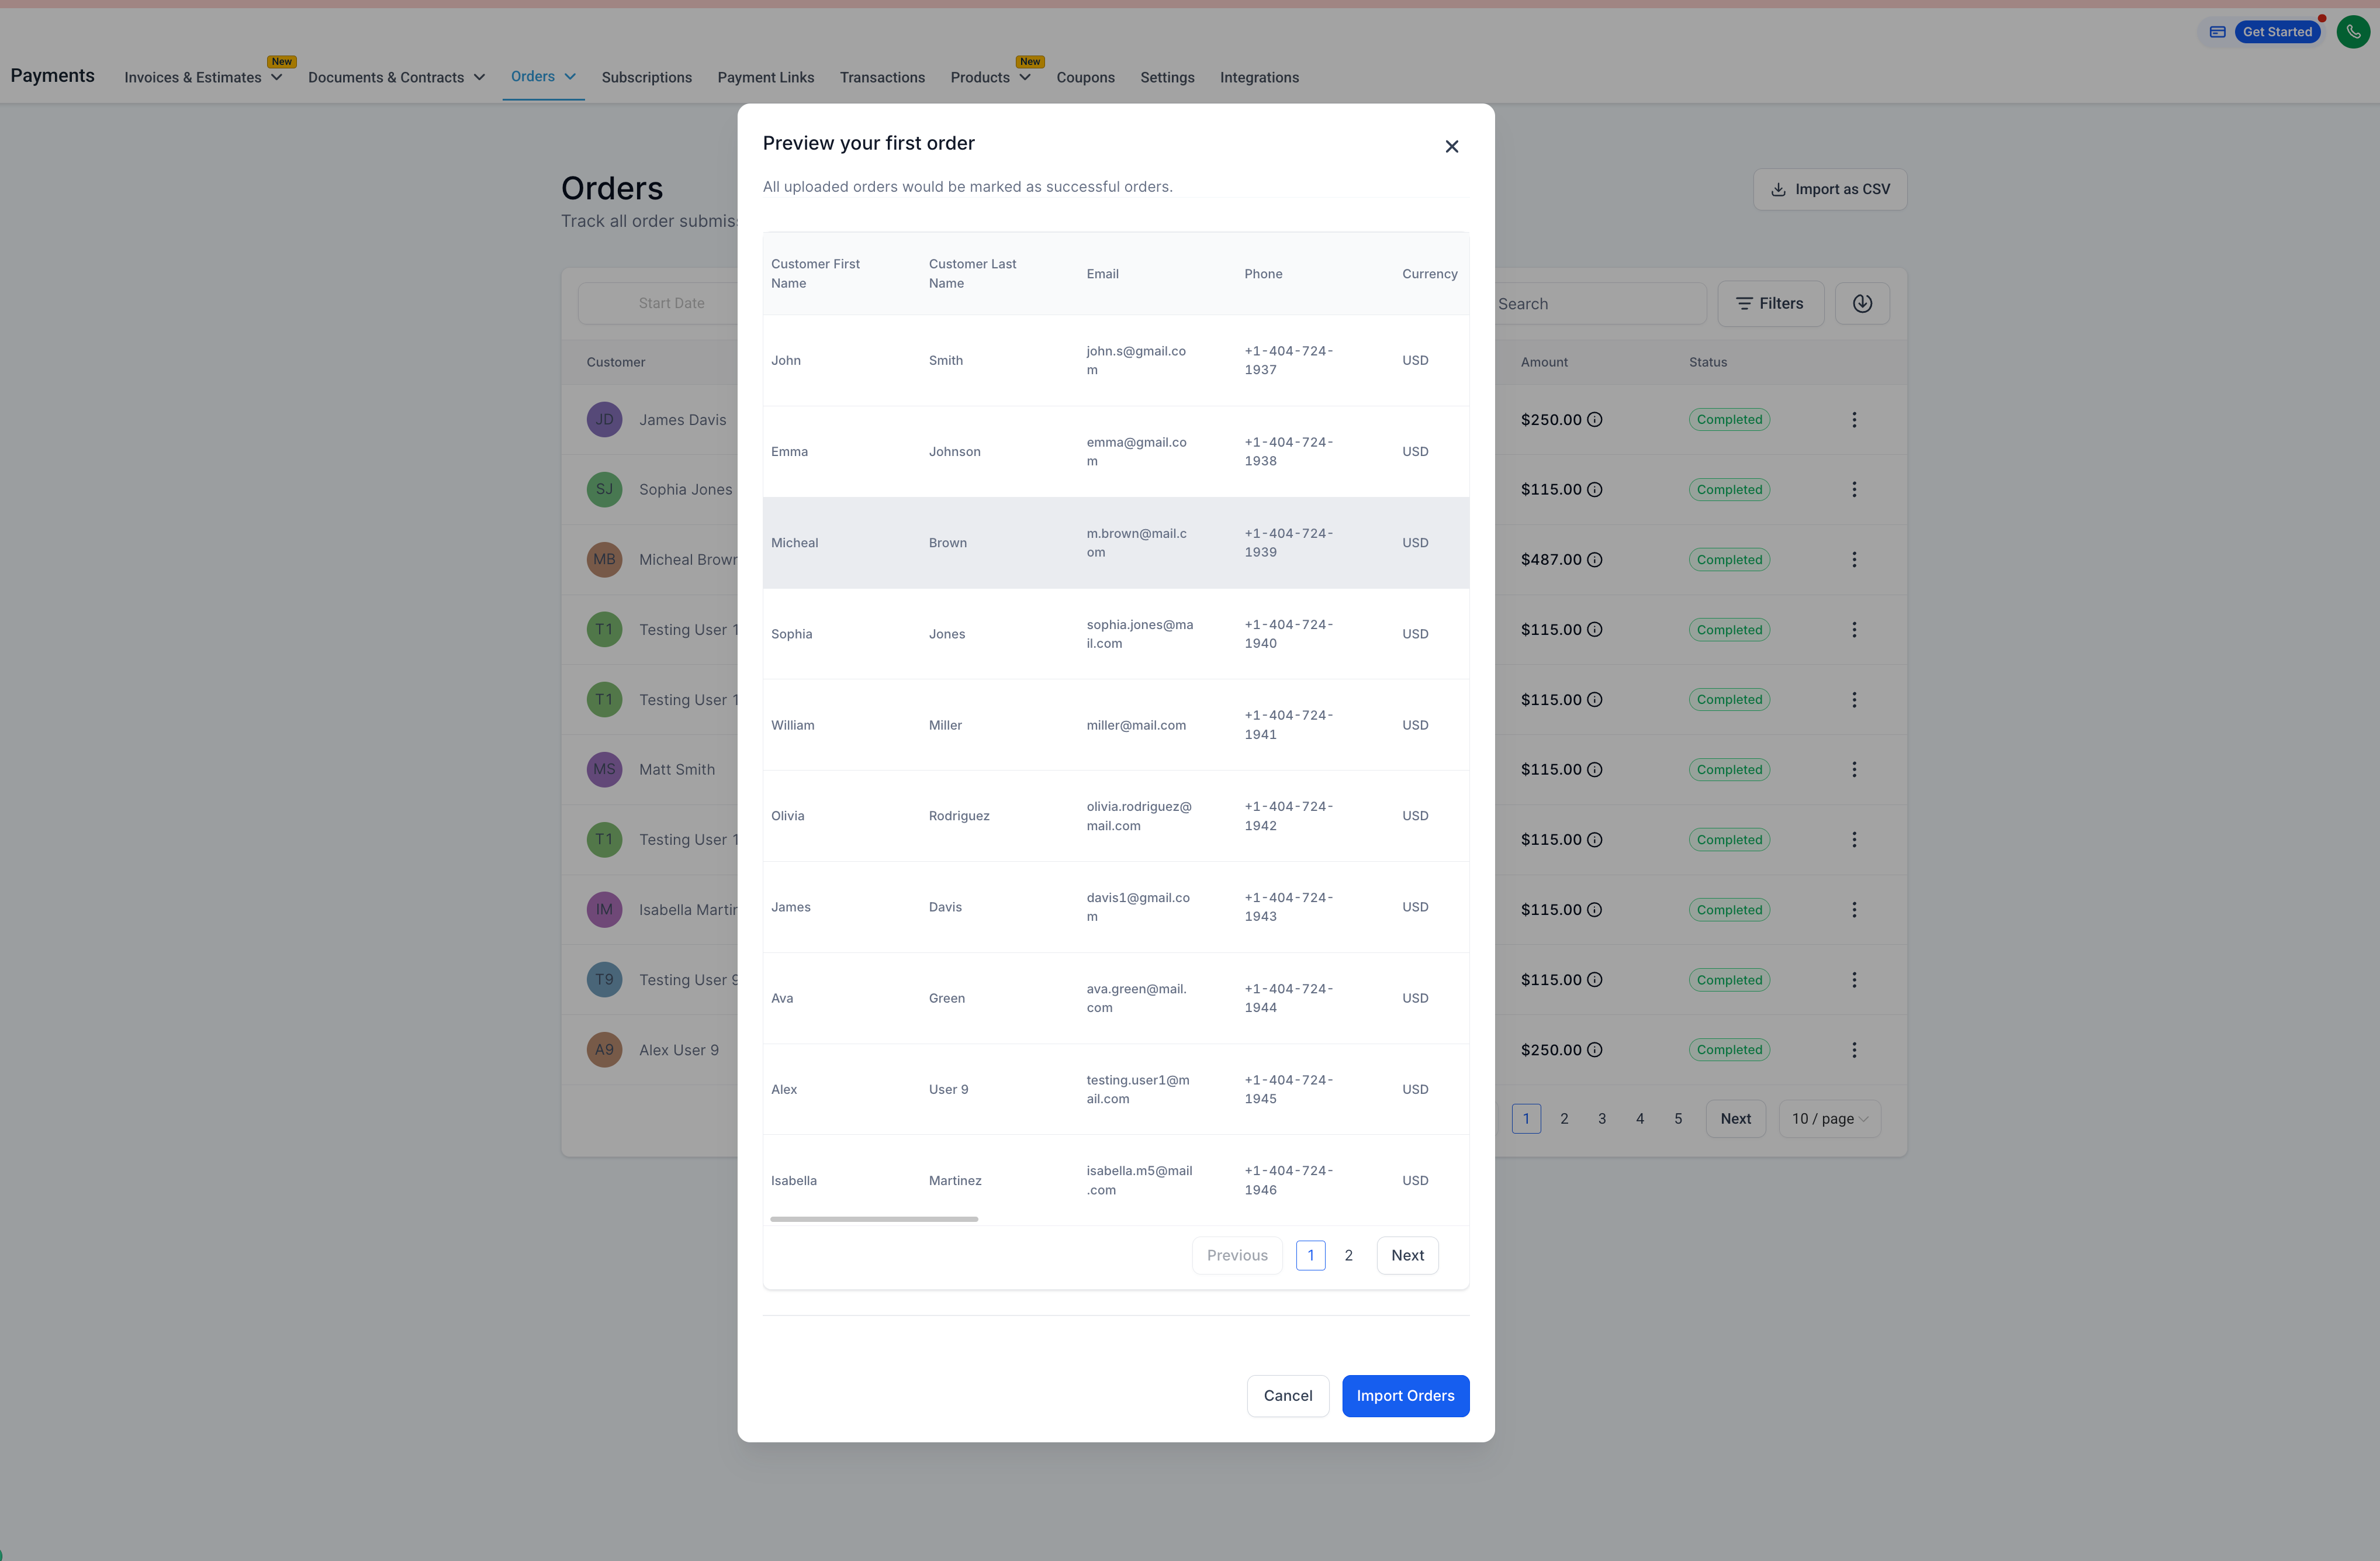Click the green phone call icon
The width and height of the screenshot is (2380, 1561).
point(2352,32)
